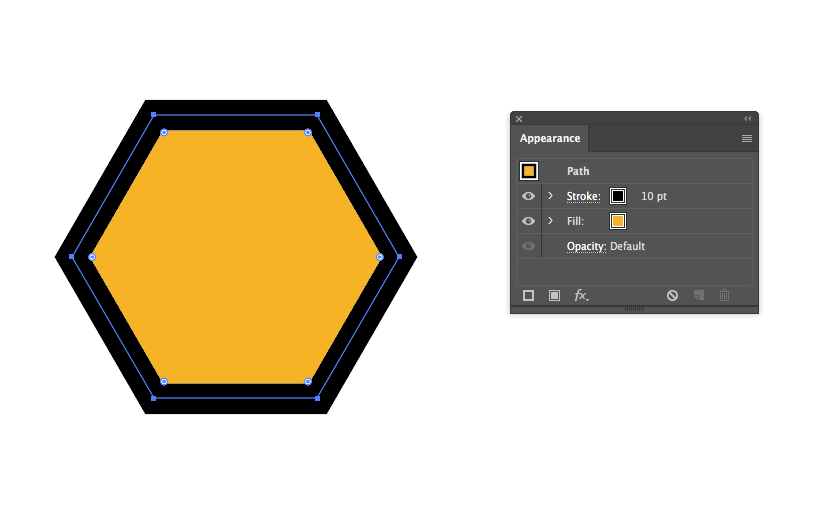The height and width of the screenshot is (523, 825).
Task: Select the Path thumbnail swatch
Action: click(529, 171)
